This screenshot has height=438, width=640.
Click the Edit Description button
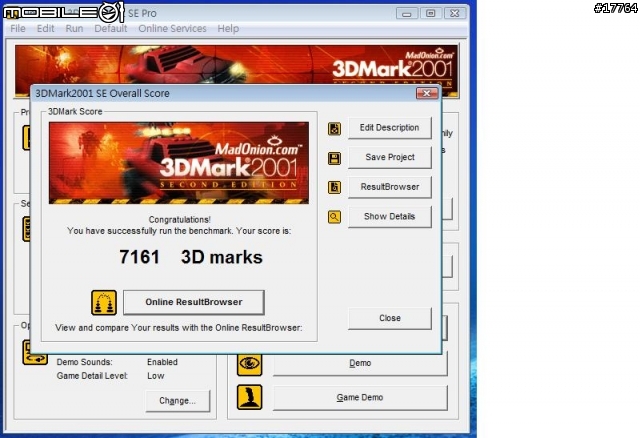click(389, 128)
